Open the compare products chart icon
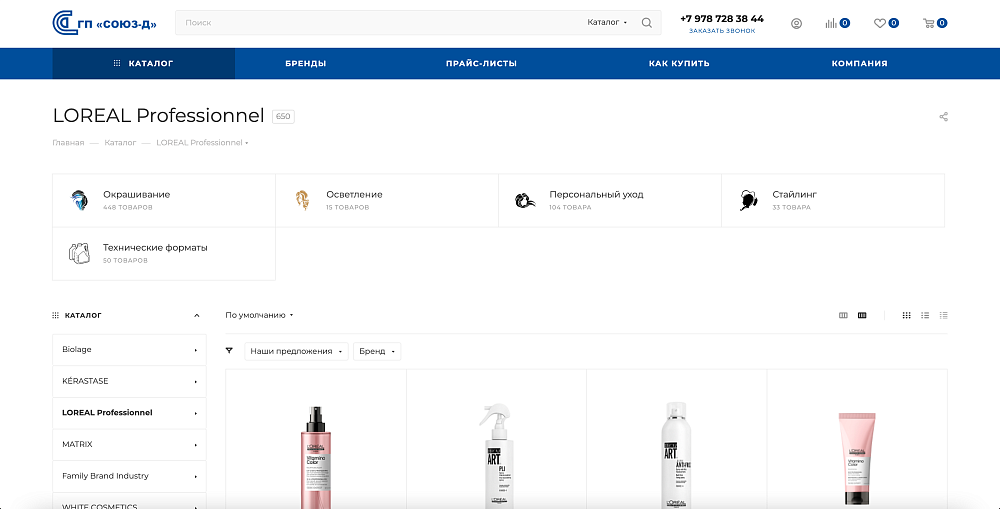 pos(830,23)
